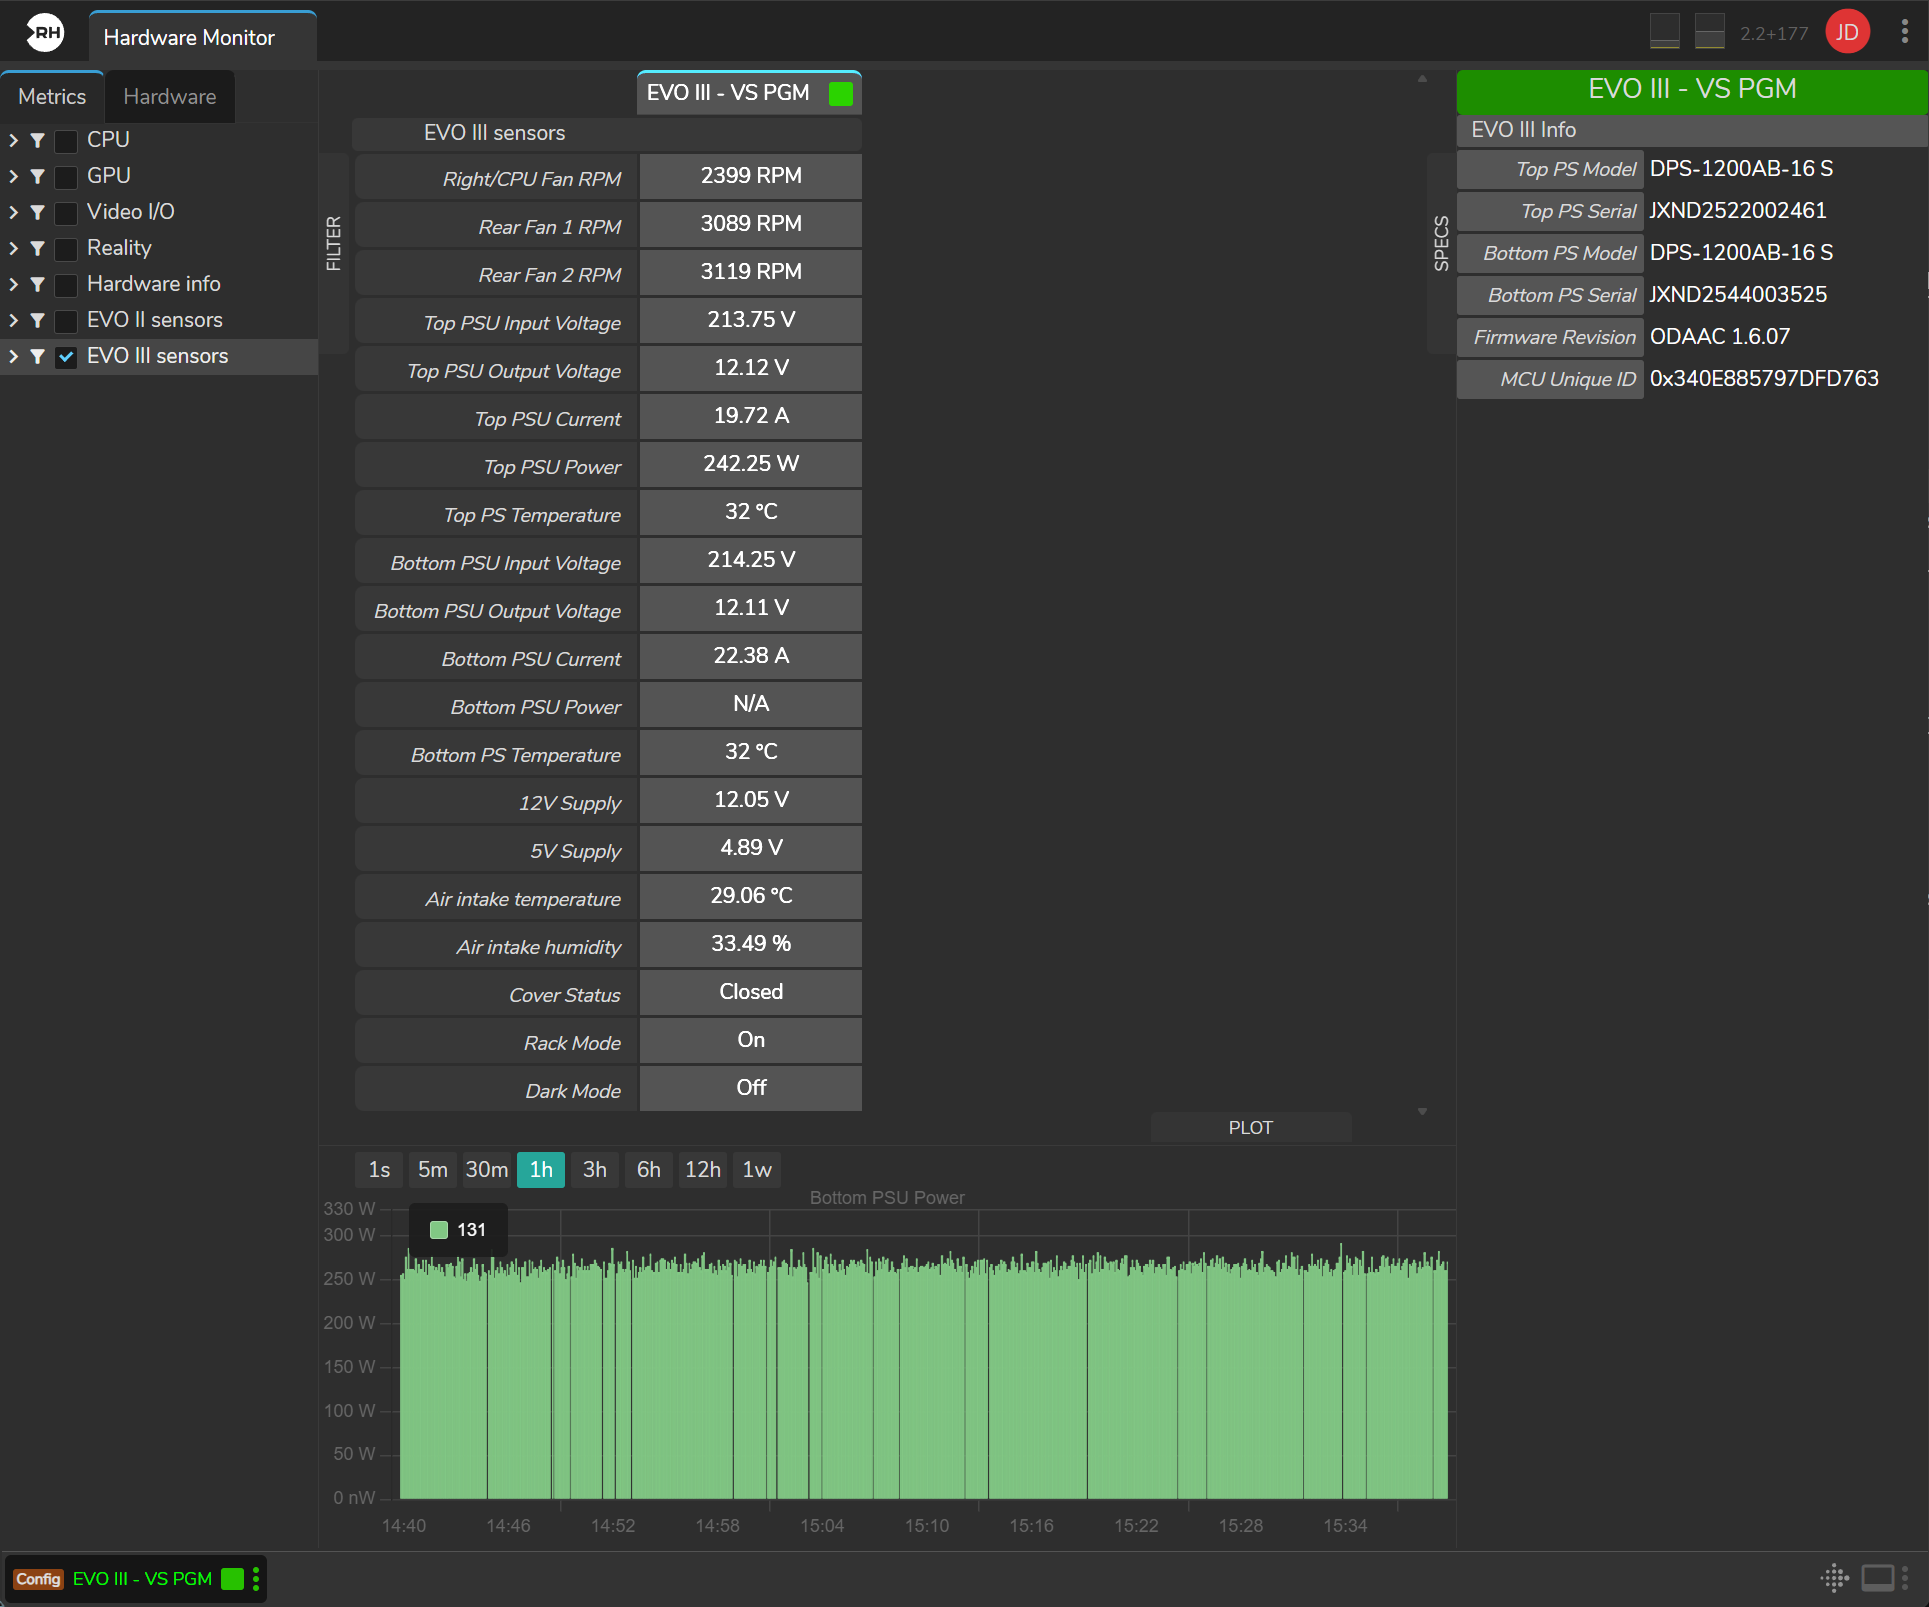Image resolution: width=1929 pixels, height=1607 pixels.
Task: Set plot range to 30m
Action: pos(487,1170)
